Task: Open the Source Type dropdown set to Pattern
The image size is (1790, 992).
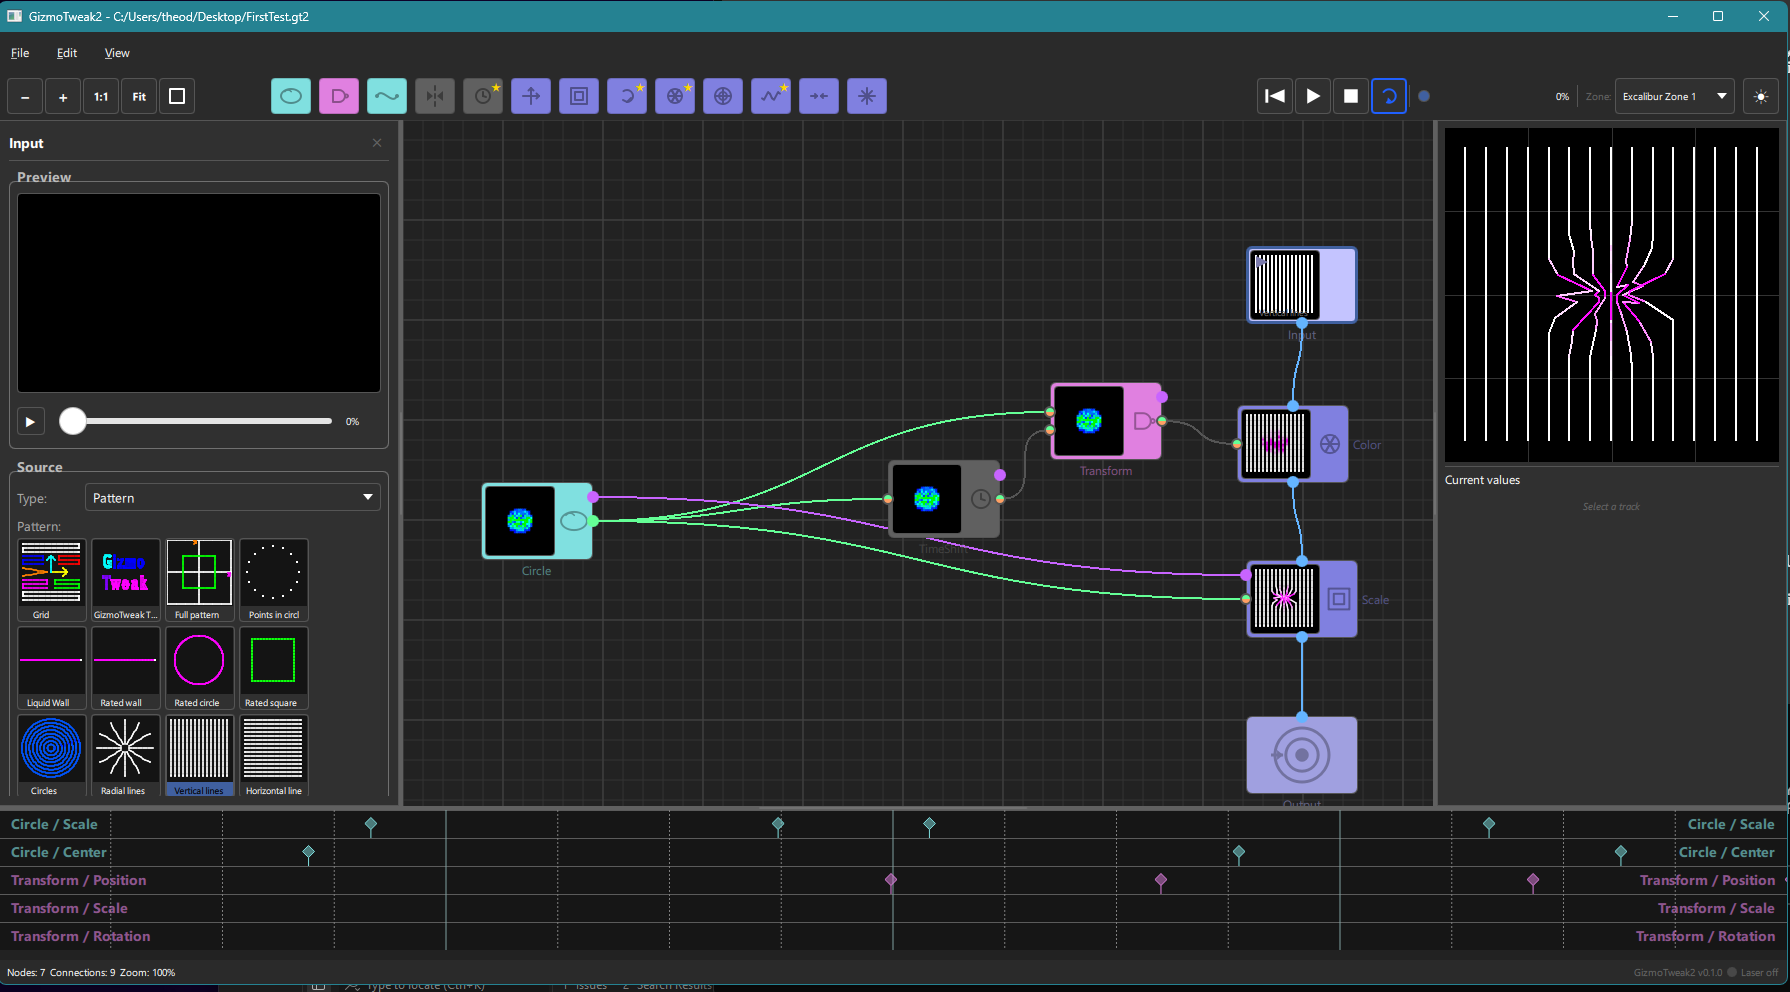Action: [232, 497]
